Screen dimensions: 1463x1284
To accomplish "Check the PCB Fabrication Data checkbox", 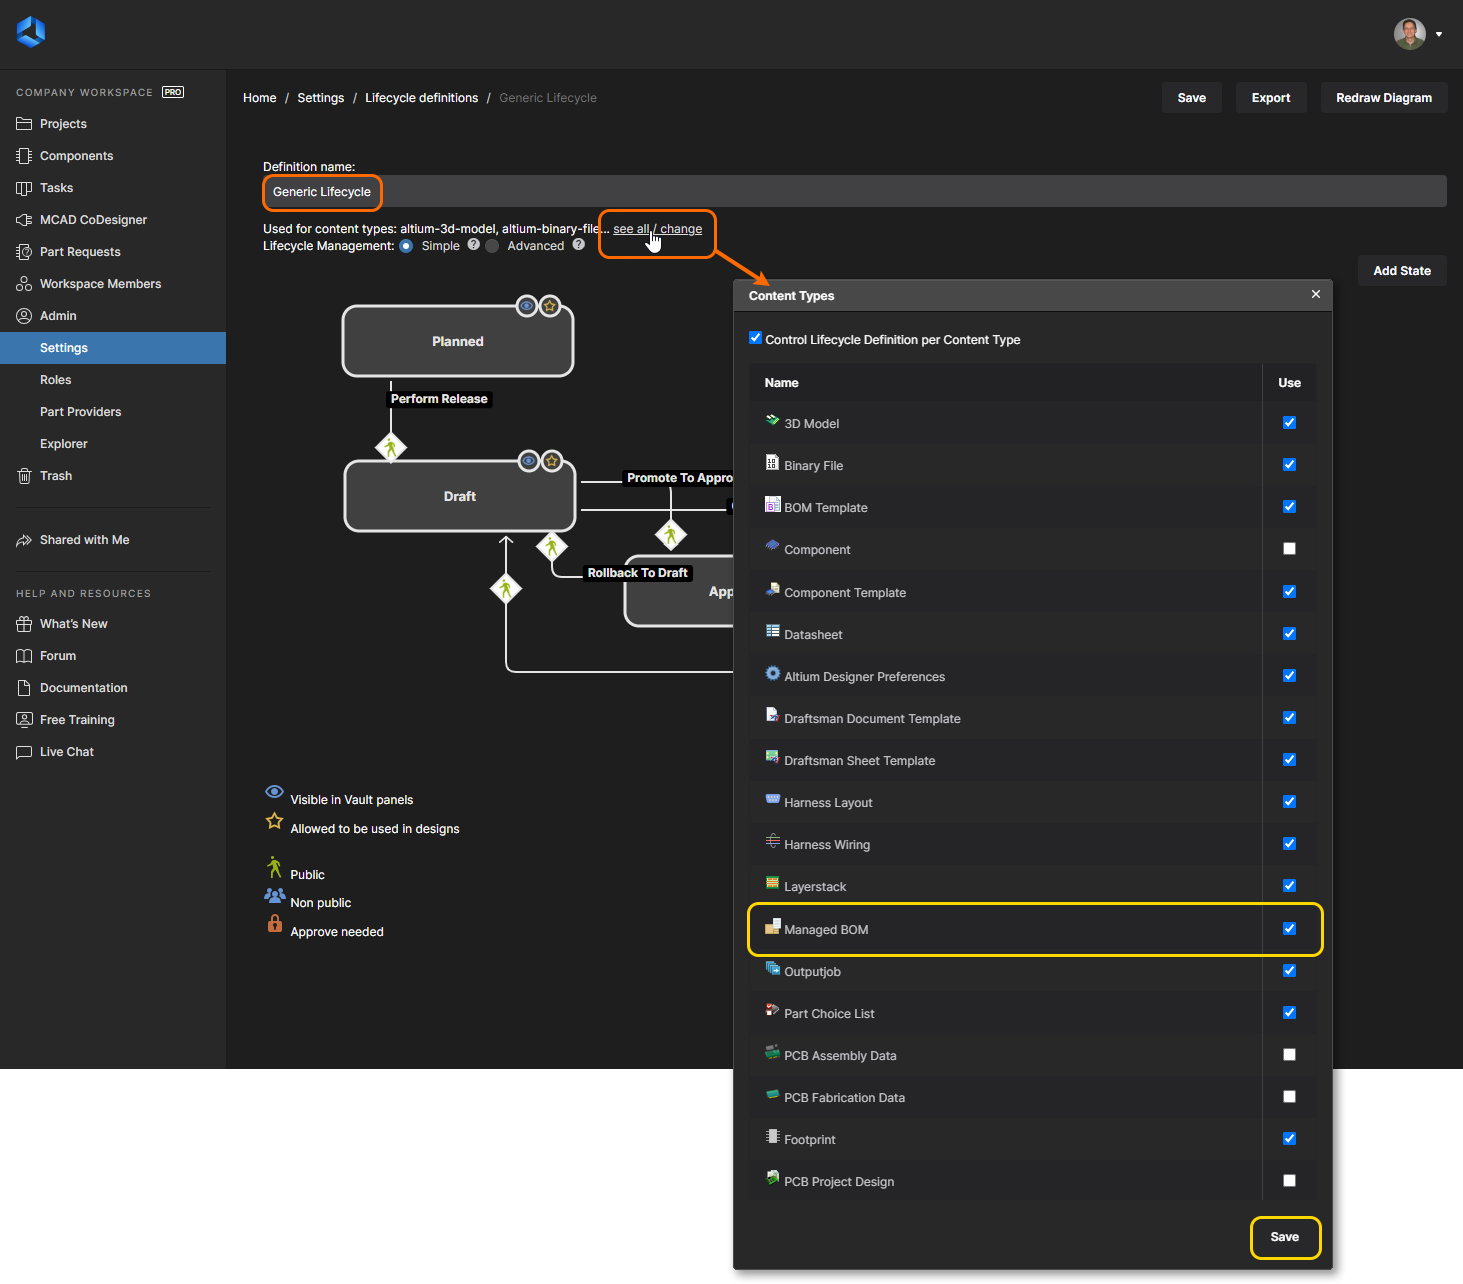I will pyautogui.click(x=1290, y=1097).
